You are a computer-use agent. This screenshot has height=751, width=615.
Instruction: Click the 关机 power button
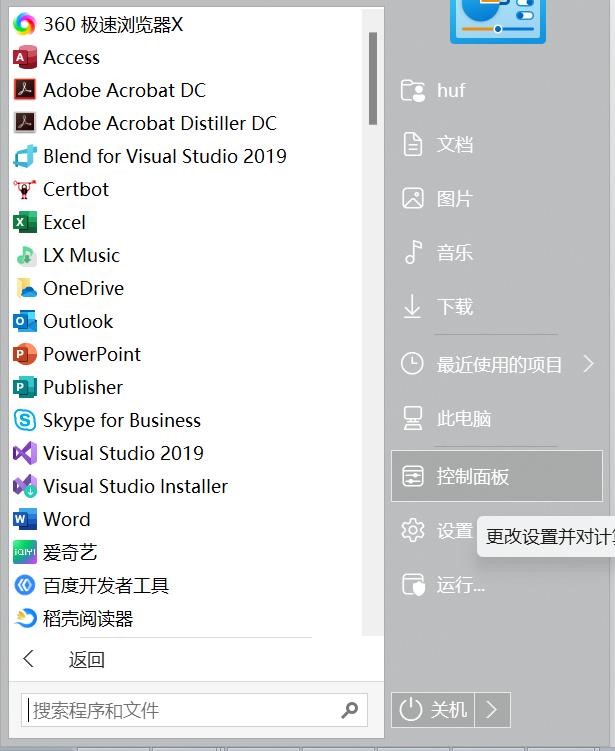[x=433, y=710]
